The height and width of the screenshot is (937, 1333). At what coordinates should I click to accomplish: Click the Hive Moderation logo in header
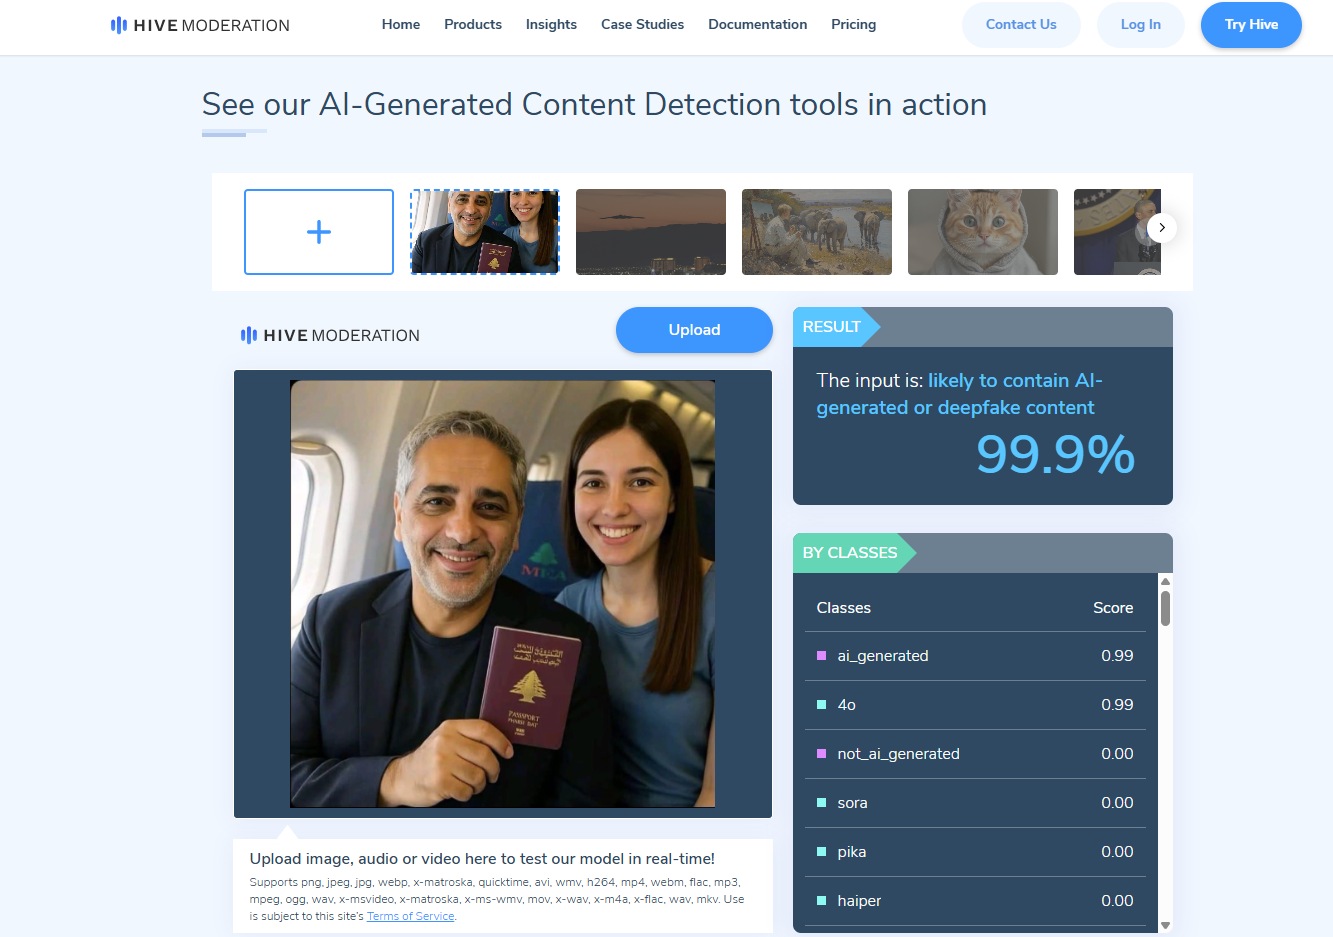pyautogui.click(x=200, y=25)
